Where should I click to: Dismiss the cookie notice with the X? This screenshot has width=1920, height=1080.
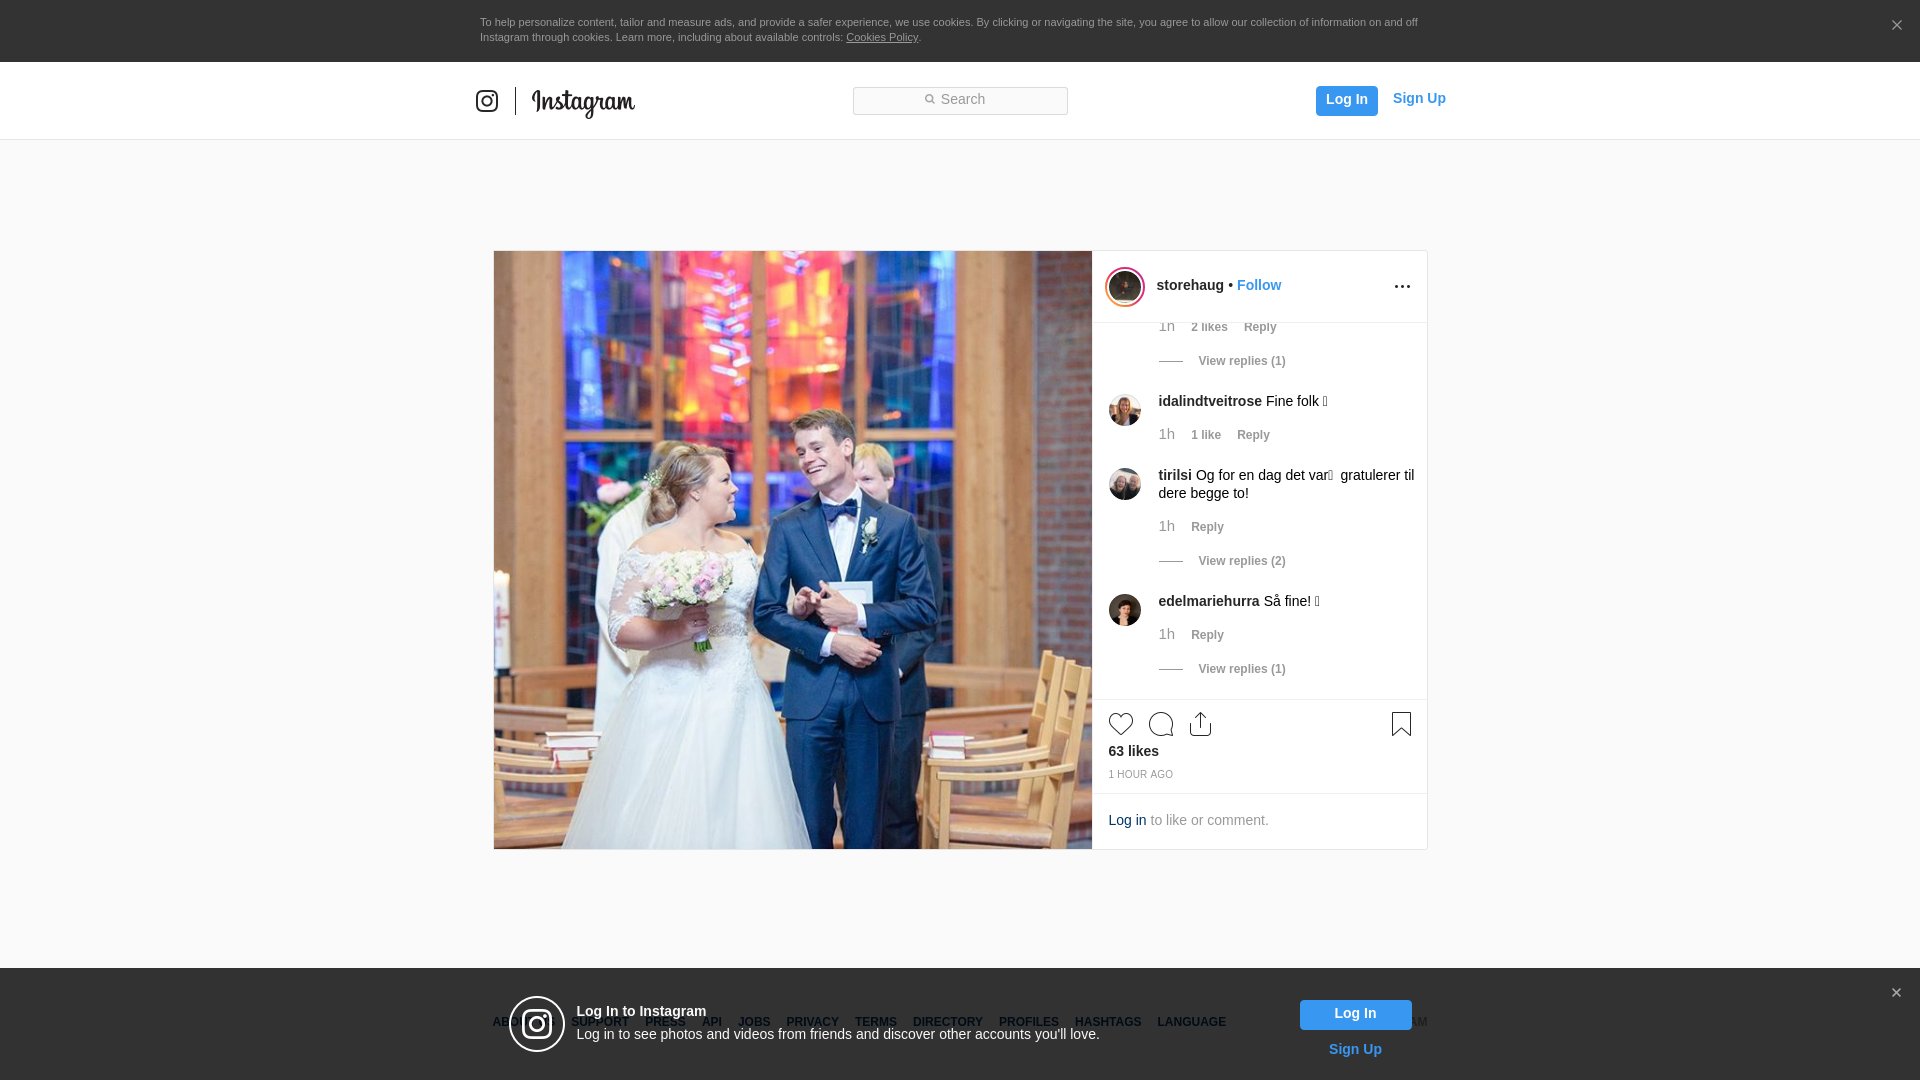pos(1896,26)
